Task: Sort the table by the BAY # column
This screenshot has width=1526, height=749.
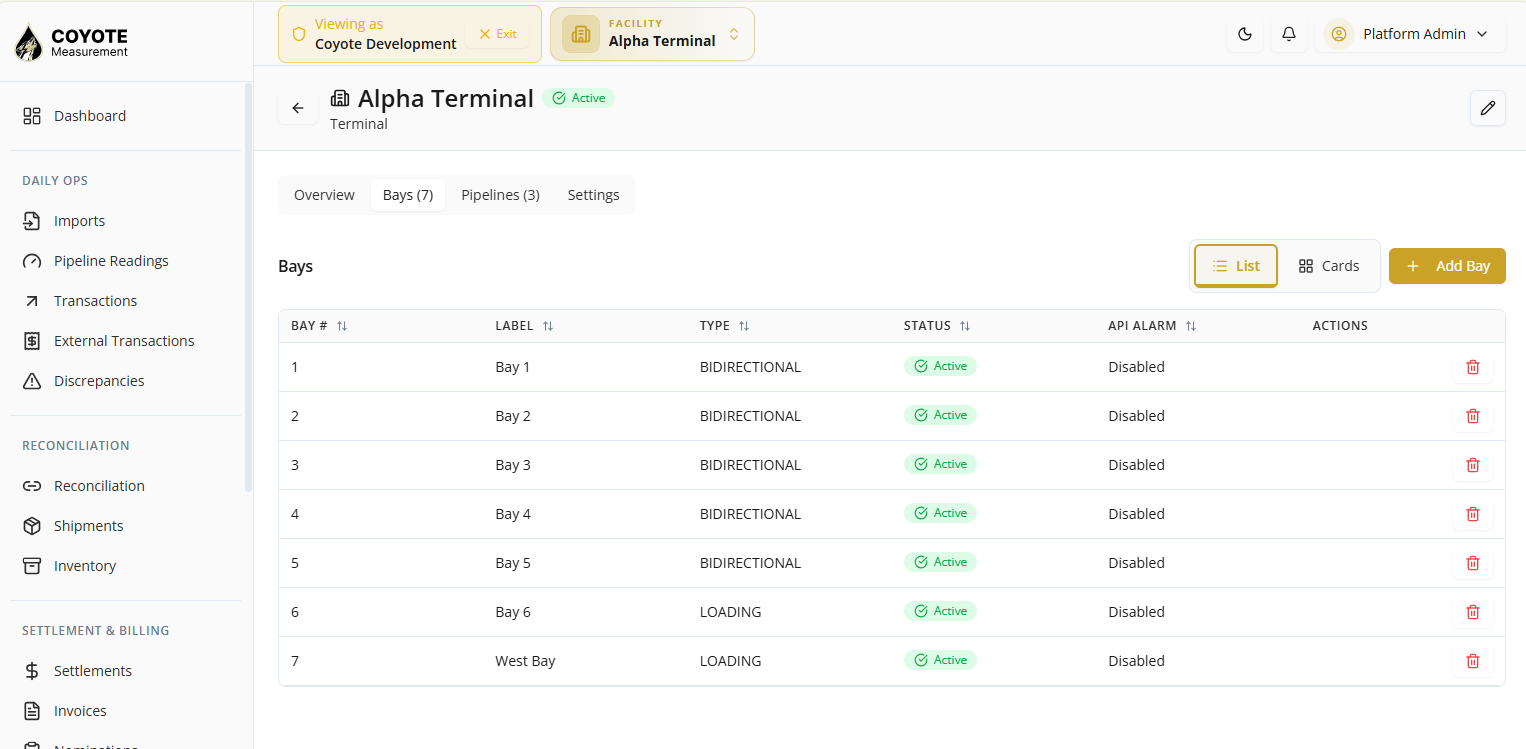Action: coord(319,326)
